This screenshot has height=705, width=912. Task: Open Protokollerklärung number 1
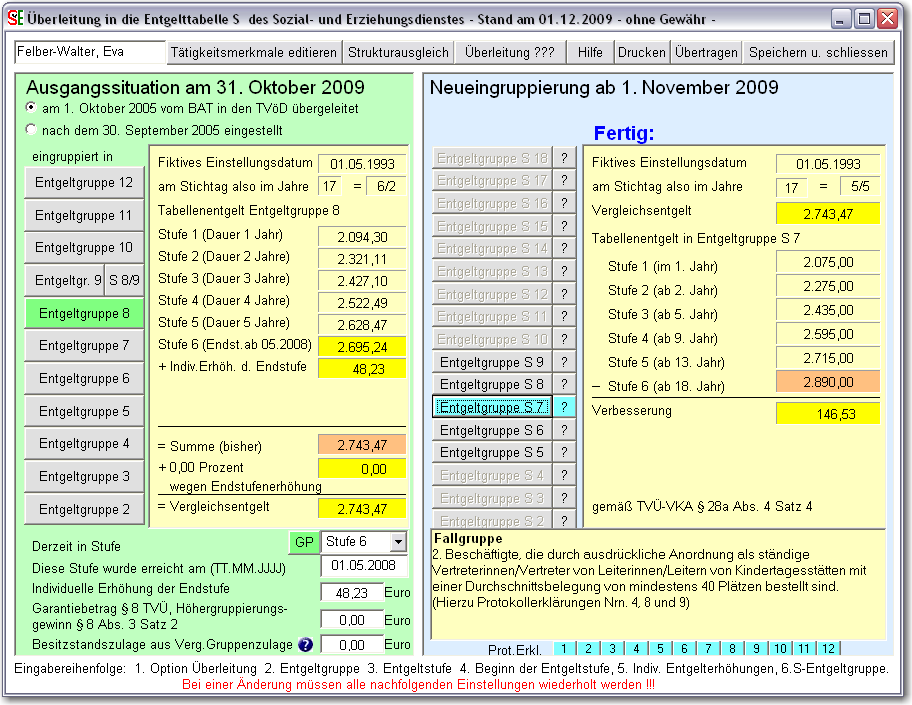(564, 649)
